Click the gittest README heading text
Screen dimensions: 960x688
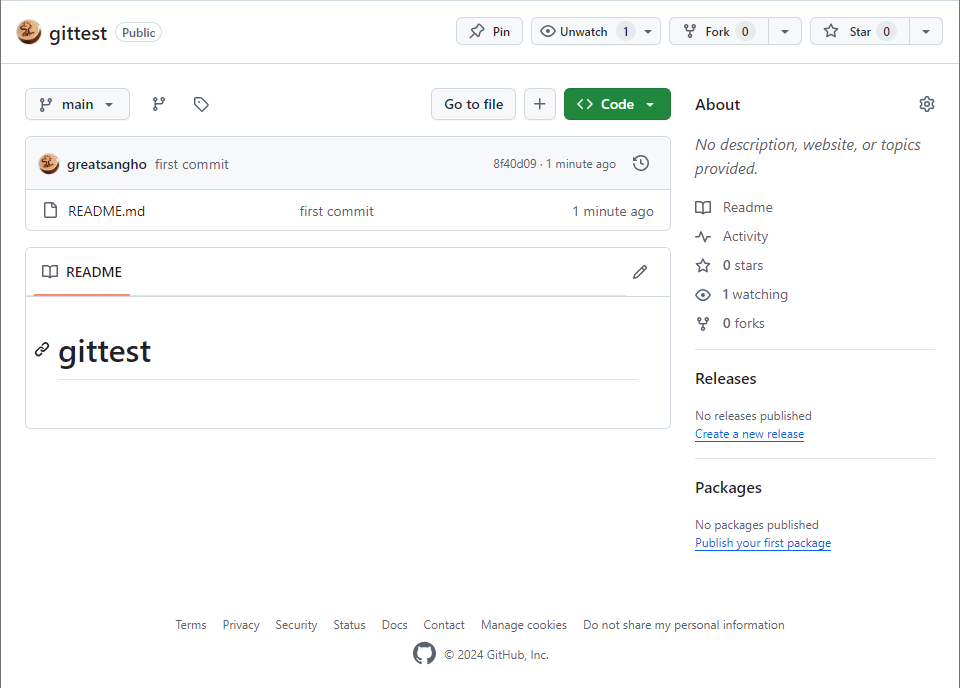[105, 351]
